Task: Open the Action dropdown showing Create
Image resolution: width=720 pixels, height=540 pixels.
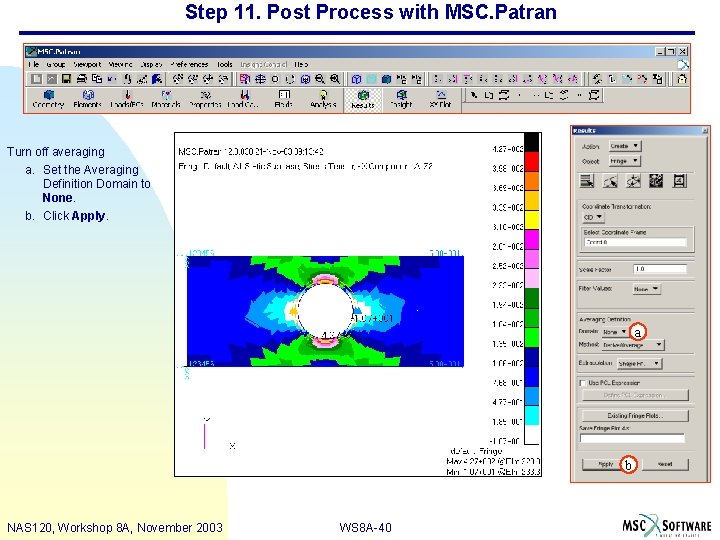Action: coord(625,146)
